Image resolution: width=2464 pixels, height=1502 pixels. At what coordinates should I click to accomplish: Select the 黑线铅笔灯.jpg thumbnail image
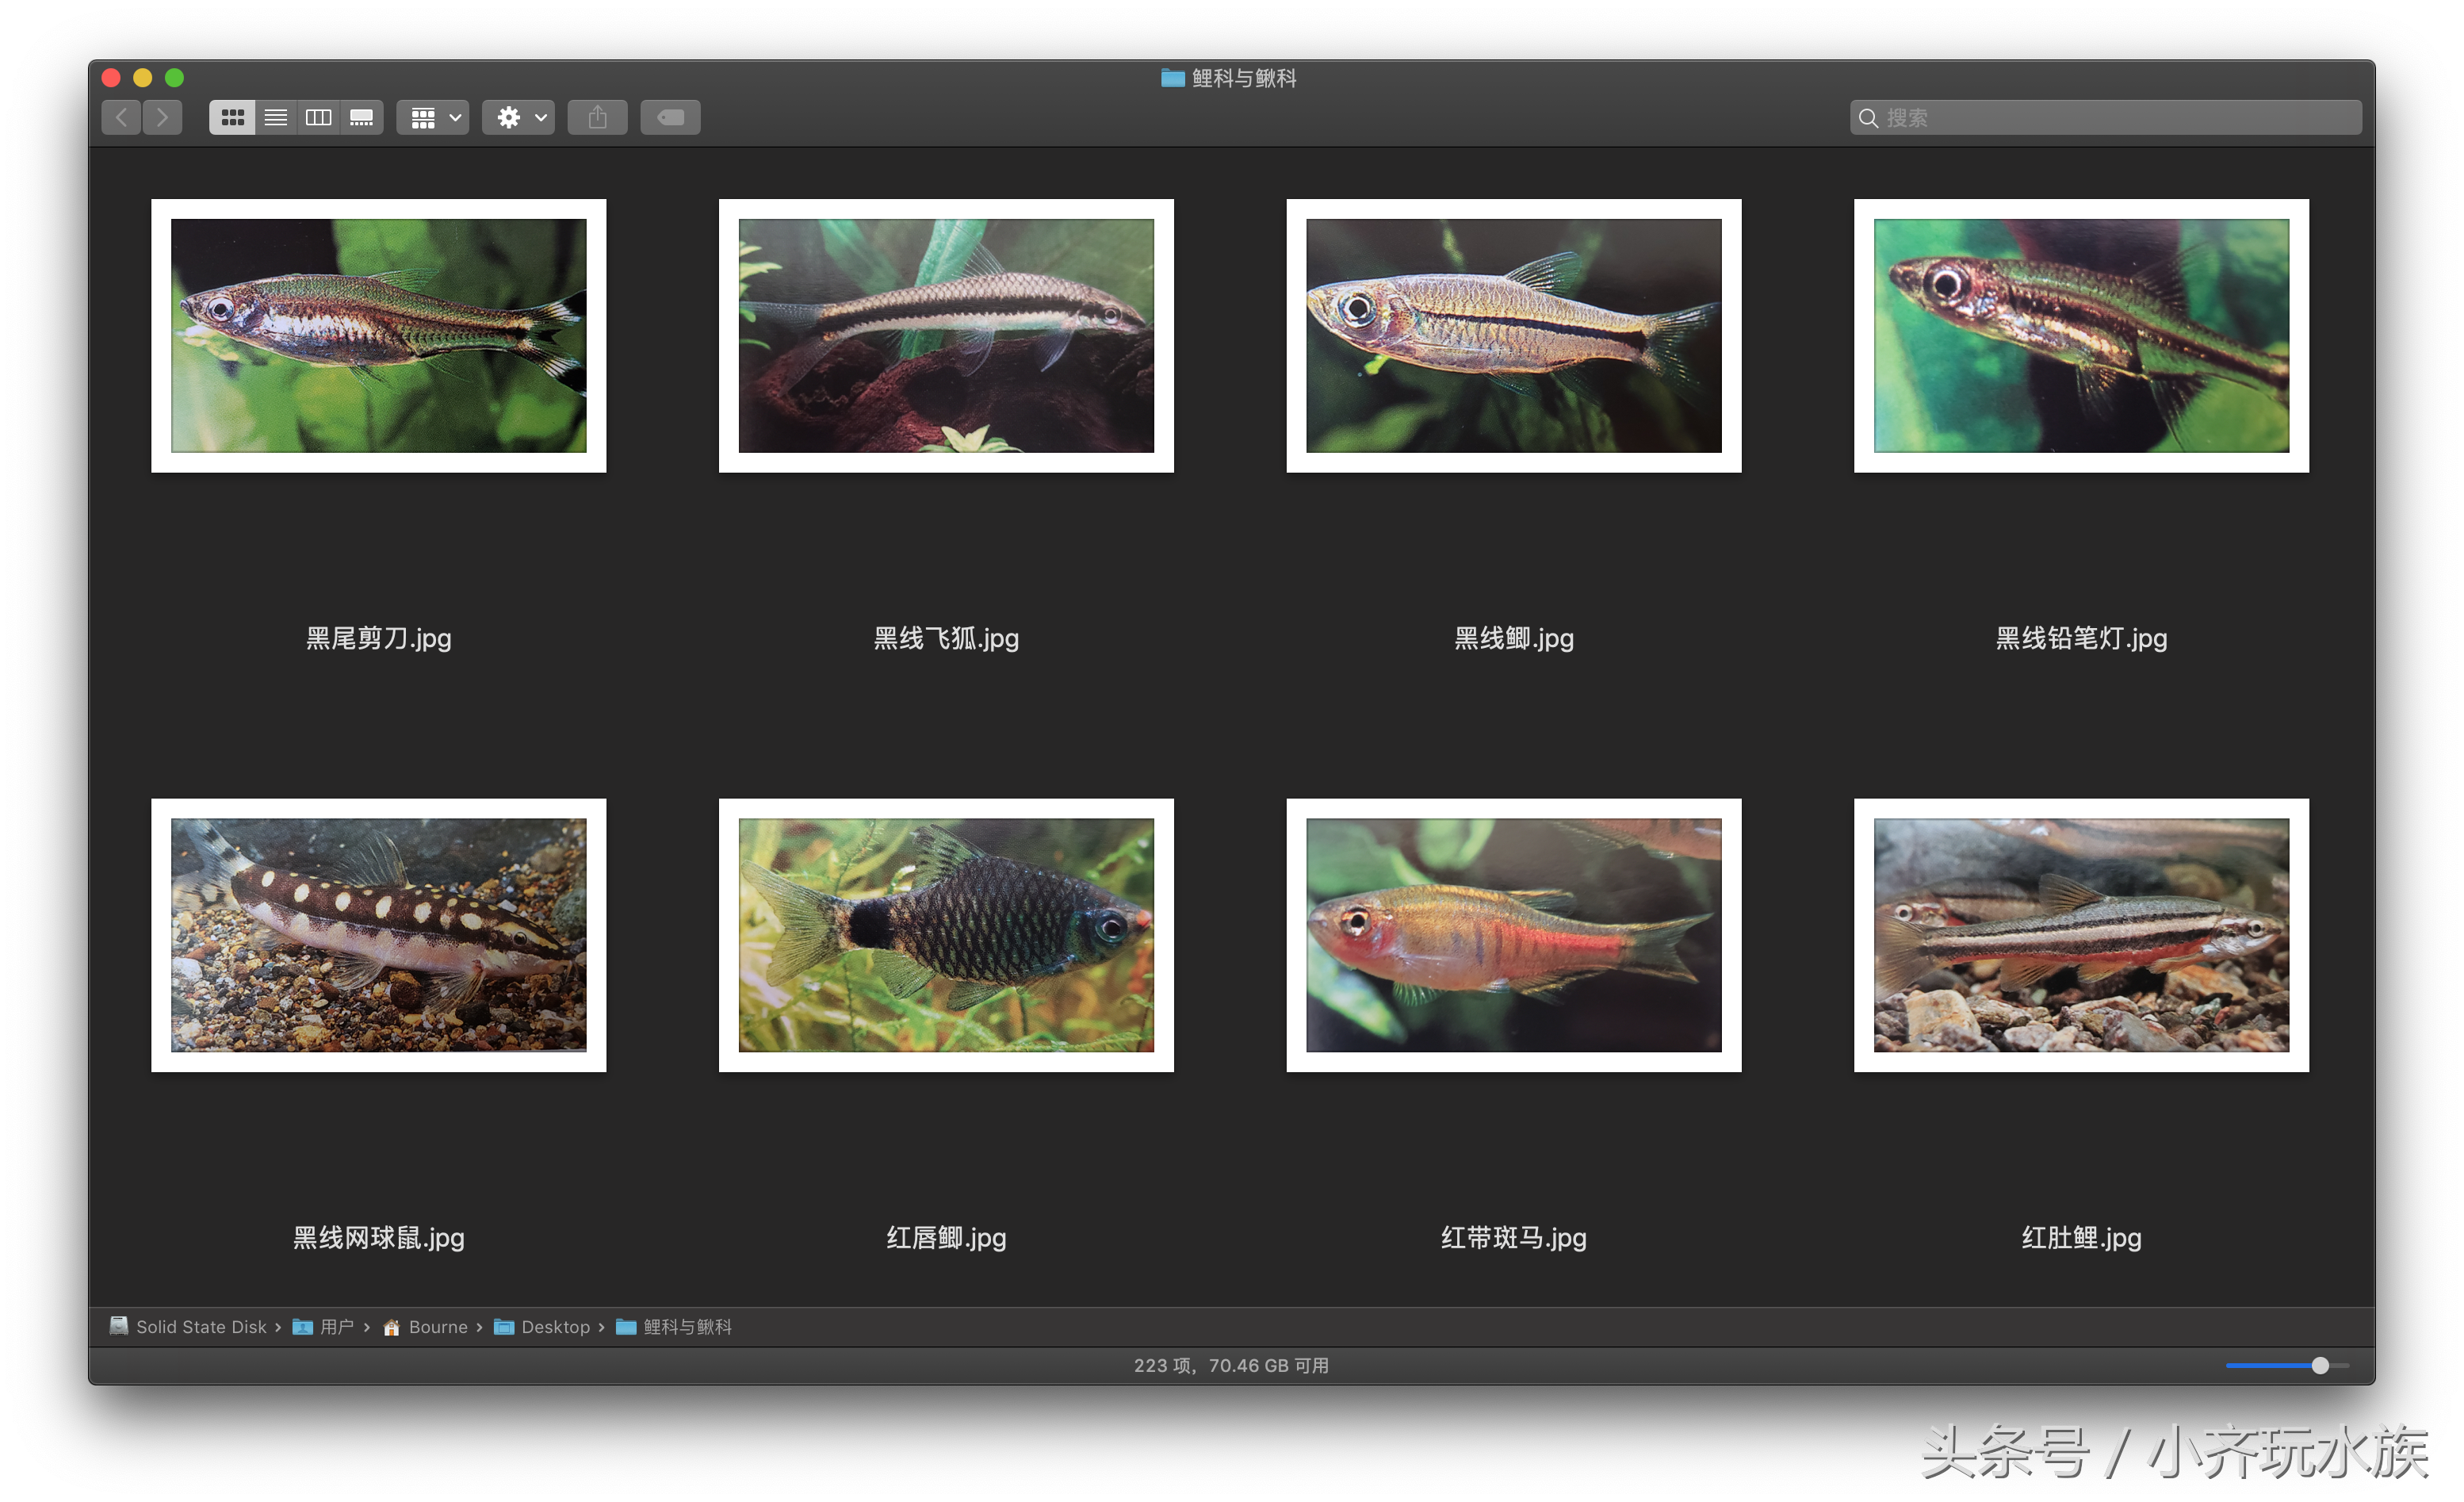(2082, 336)
